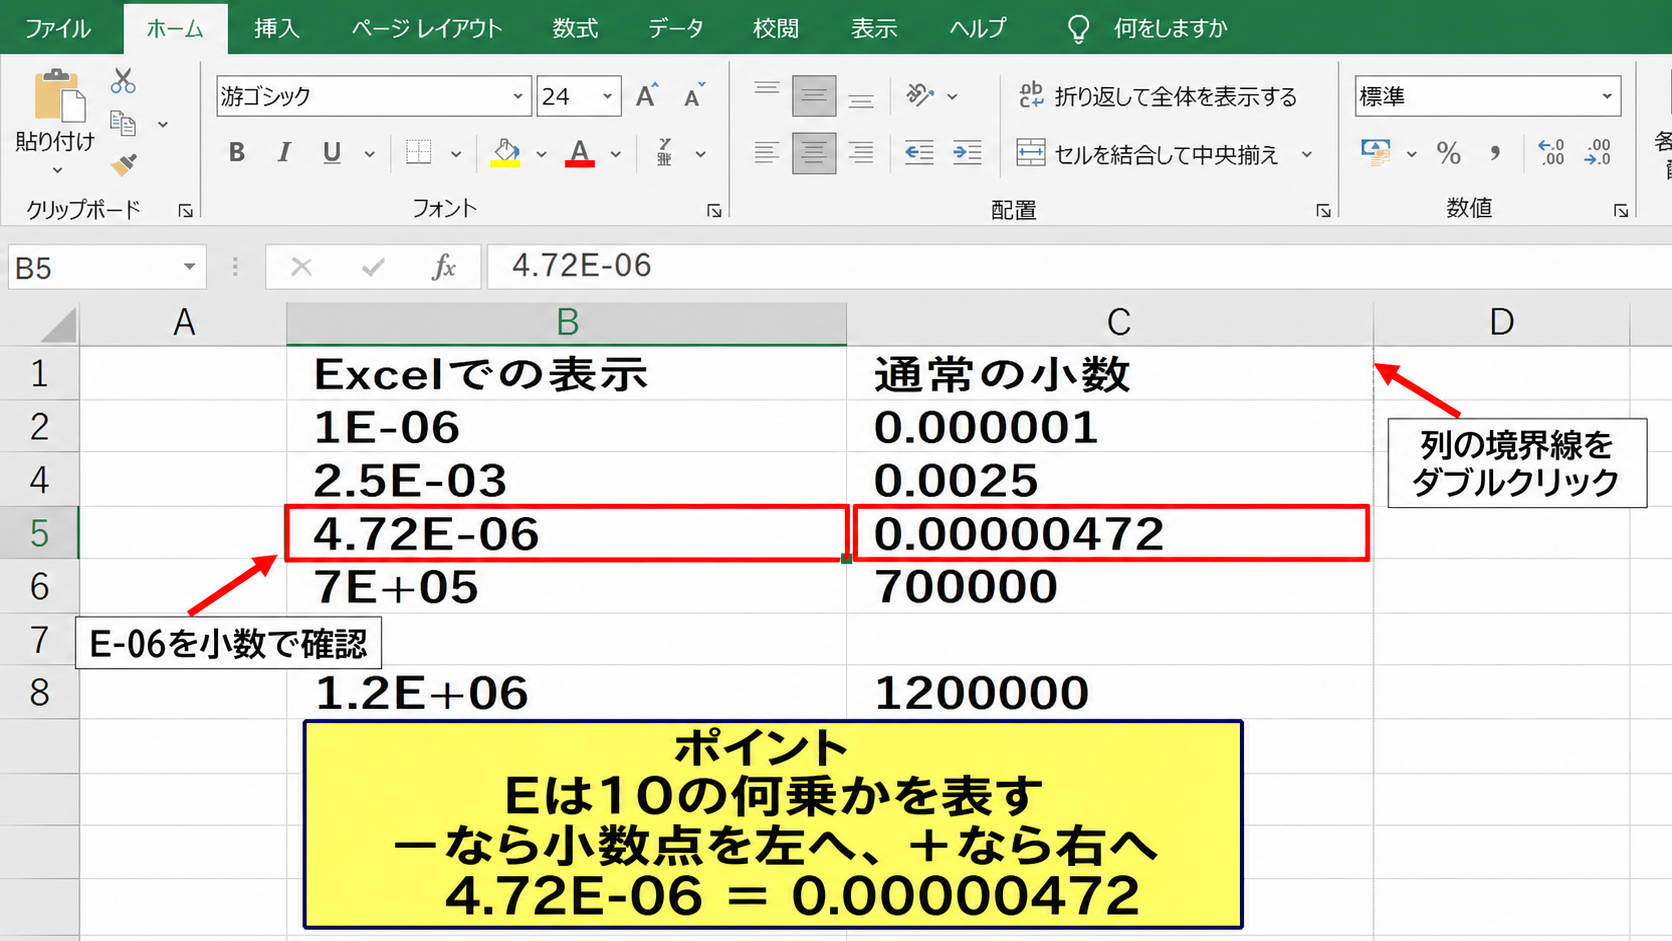Viewport: 1672px width, 941px height.
Task: Expand paste options arrow under 貼り付け
Action: (x=57, y=170)
